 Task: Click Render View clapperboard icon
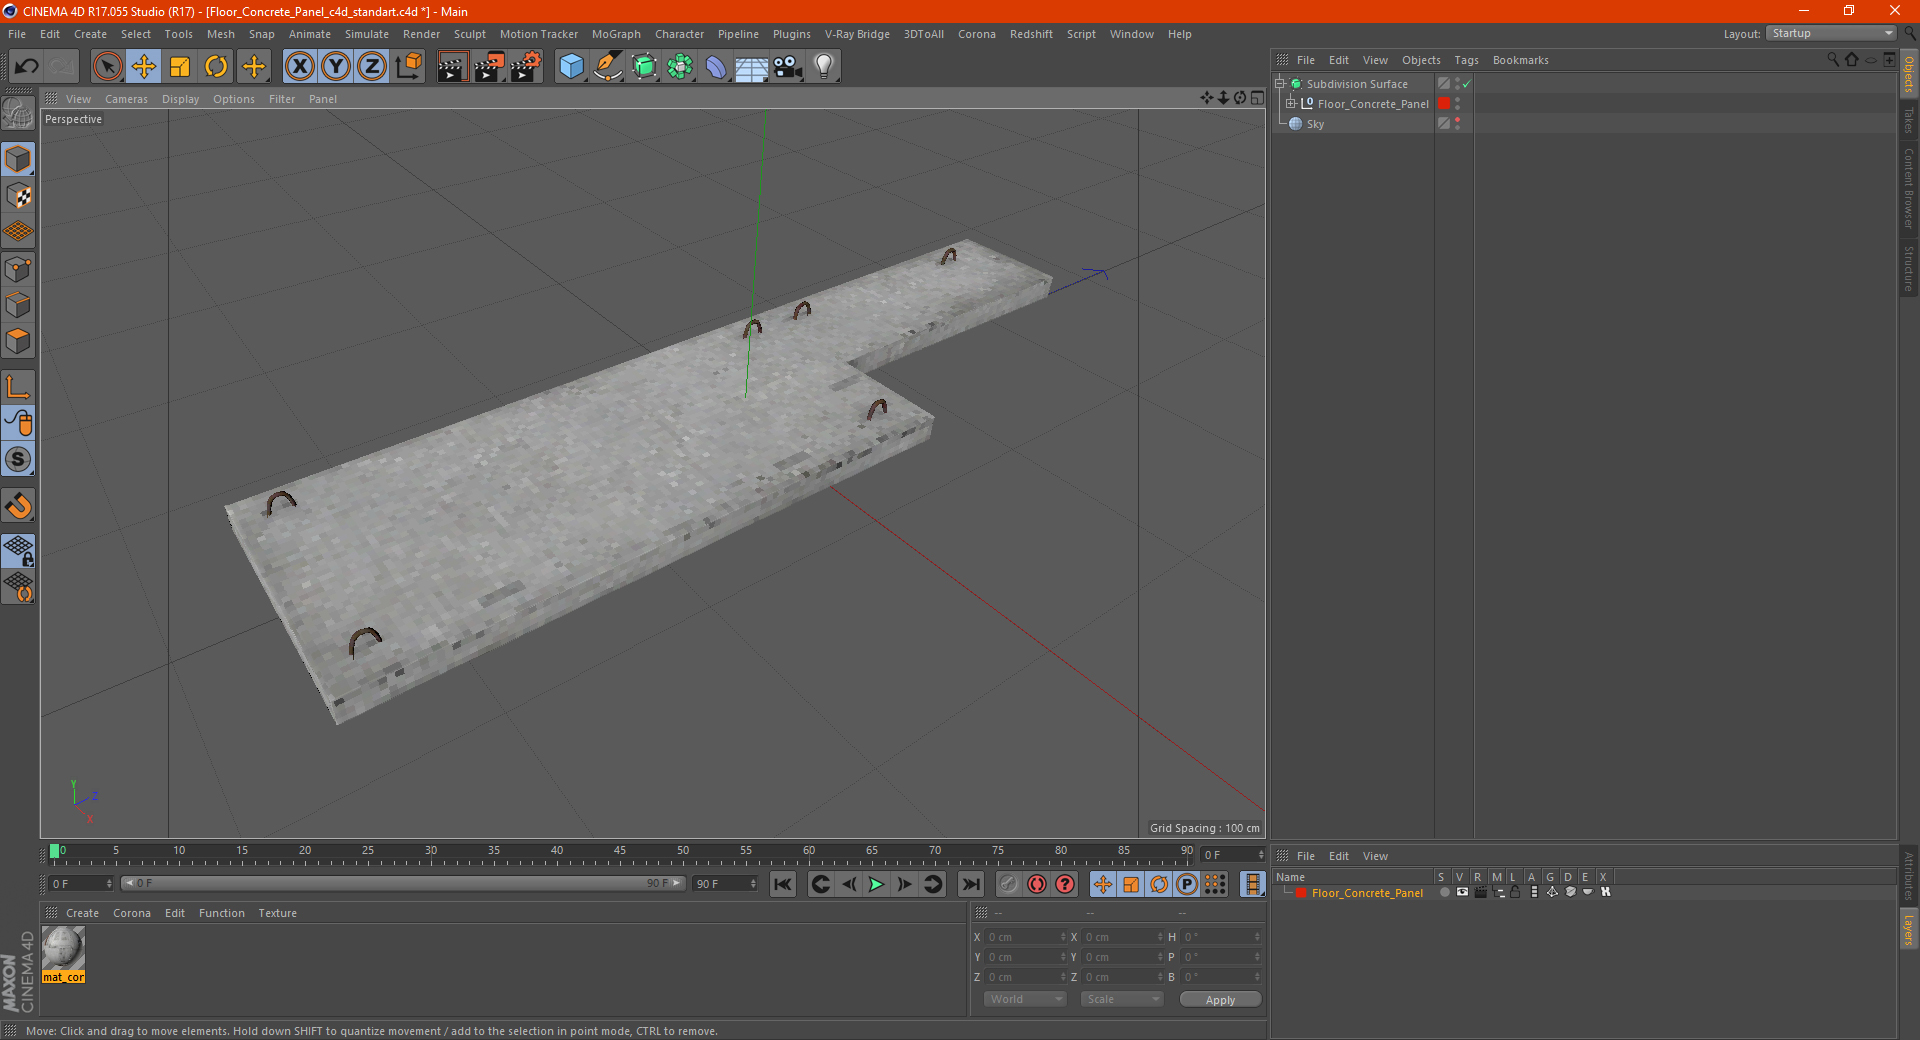(x=452, y=67)
